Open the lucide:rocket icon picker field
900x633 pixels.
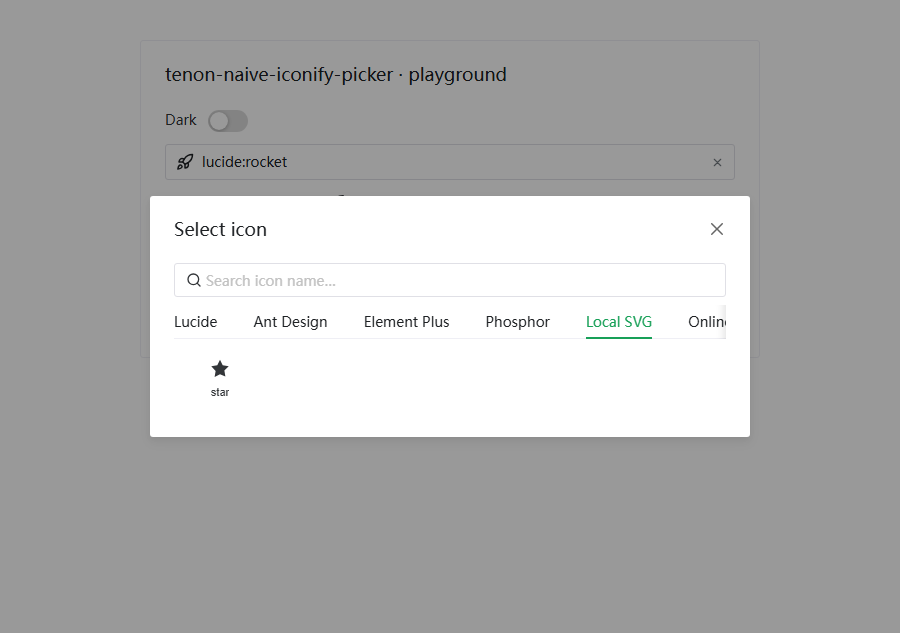pyautogui.click(x=449, y=162)
